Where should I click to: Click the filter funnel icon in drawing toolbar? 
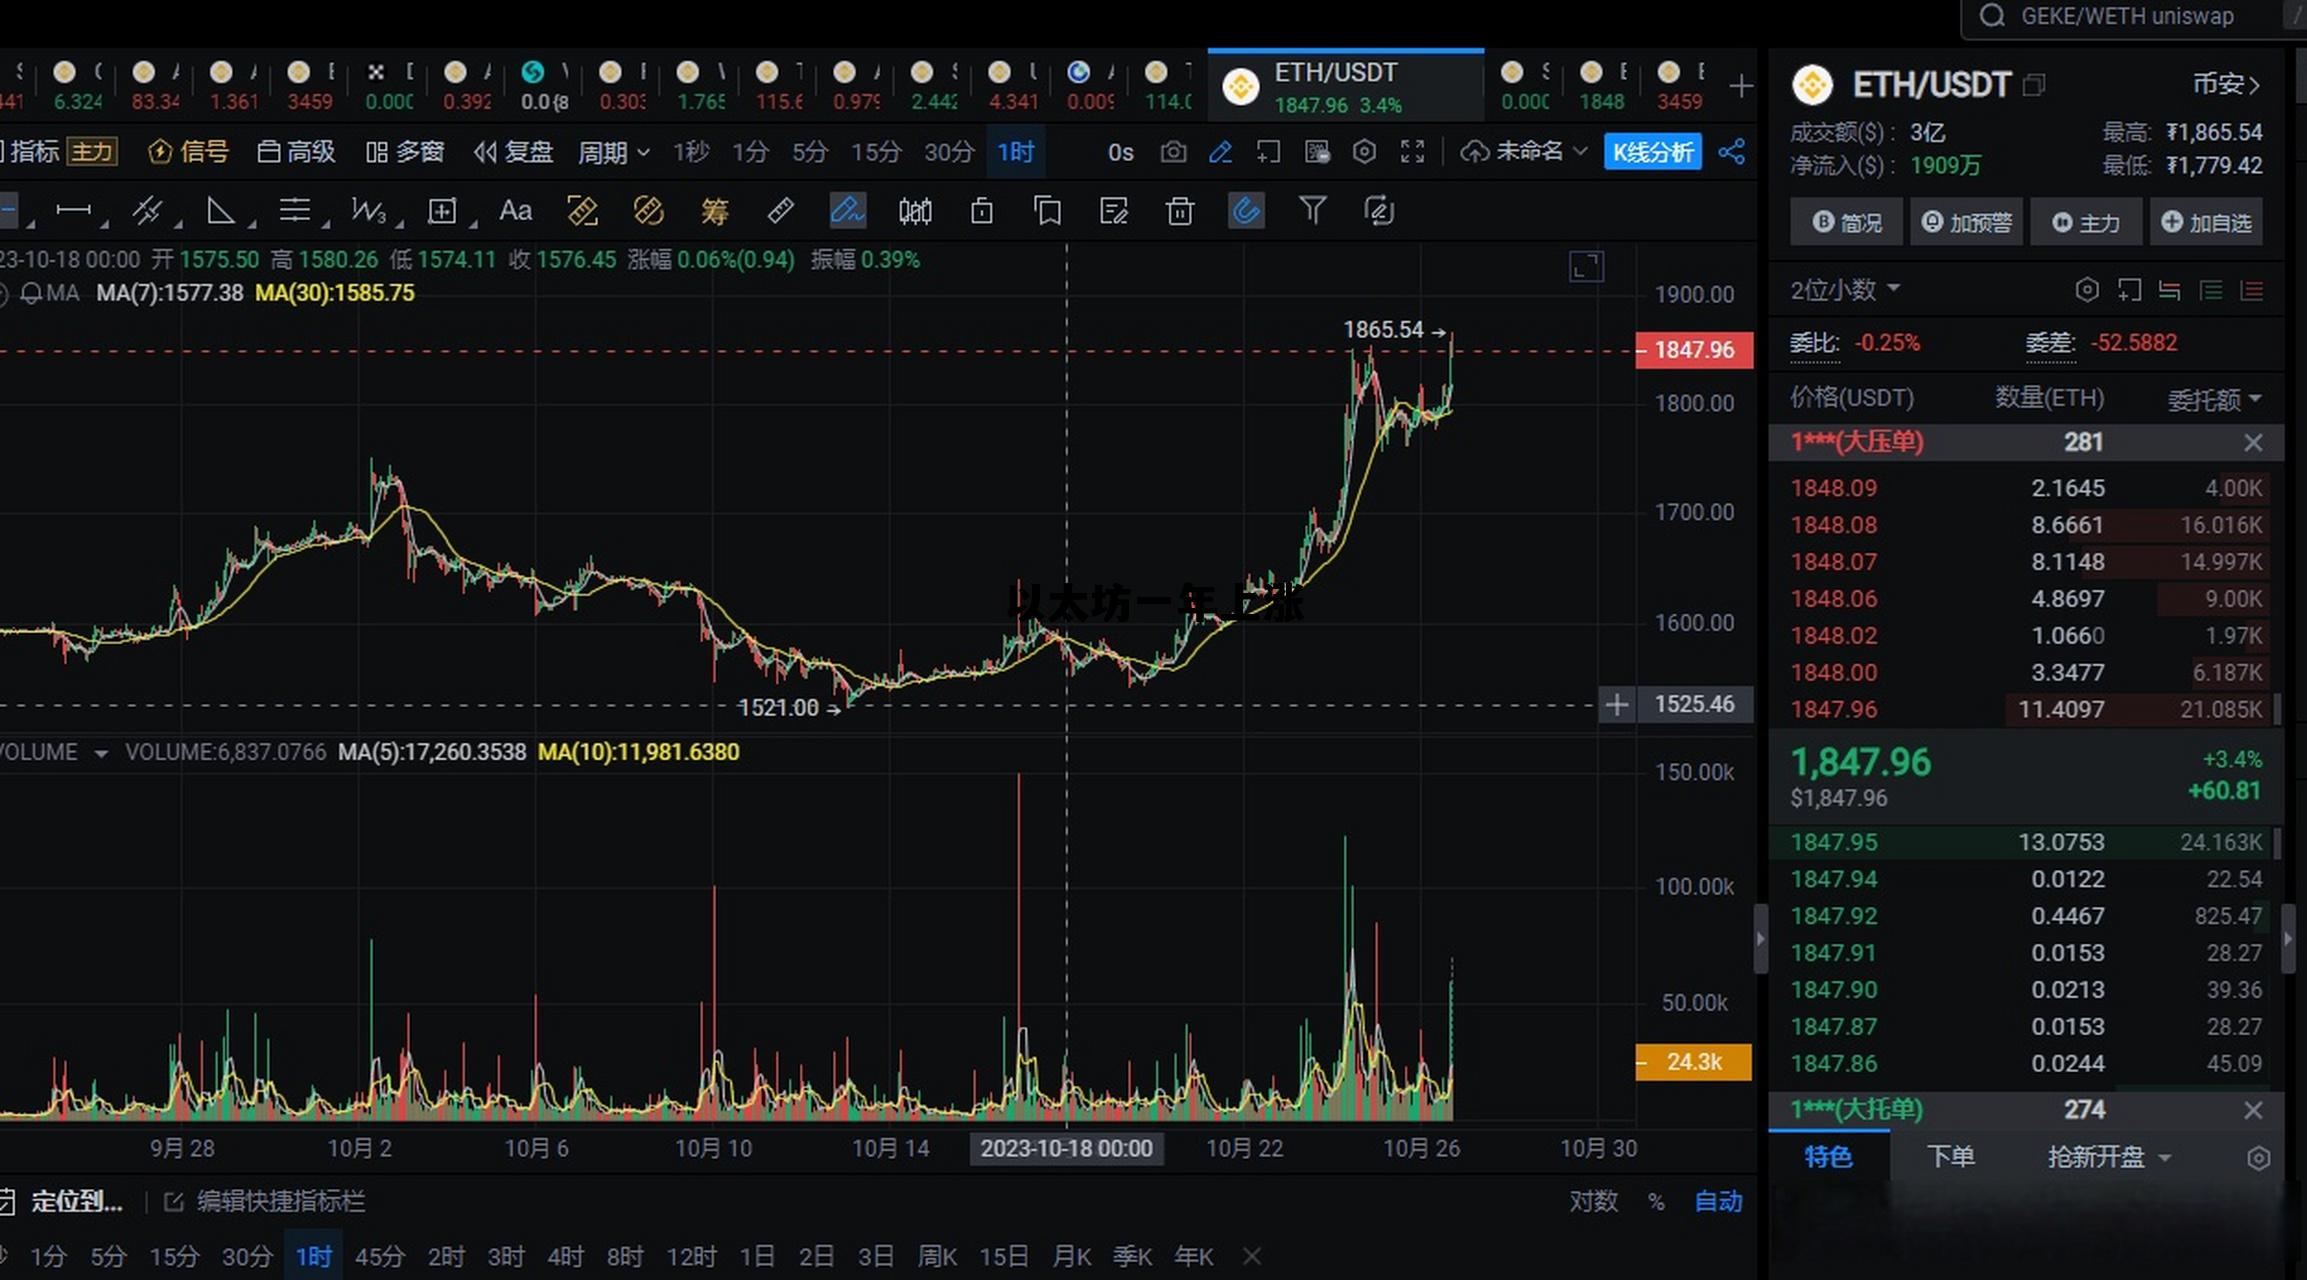(1312, 210)
